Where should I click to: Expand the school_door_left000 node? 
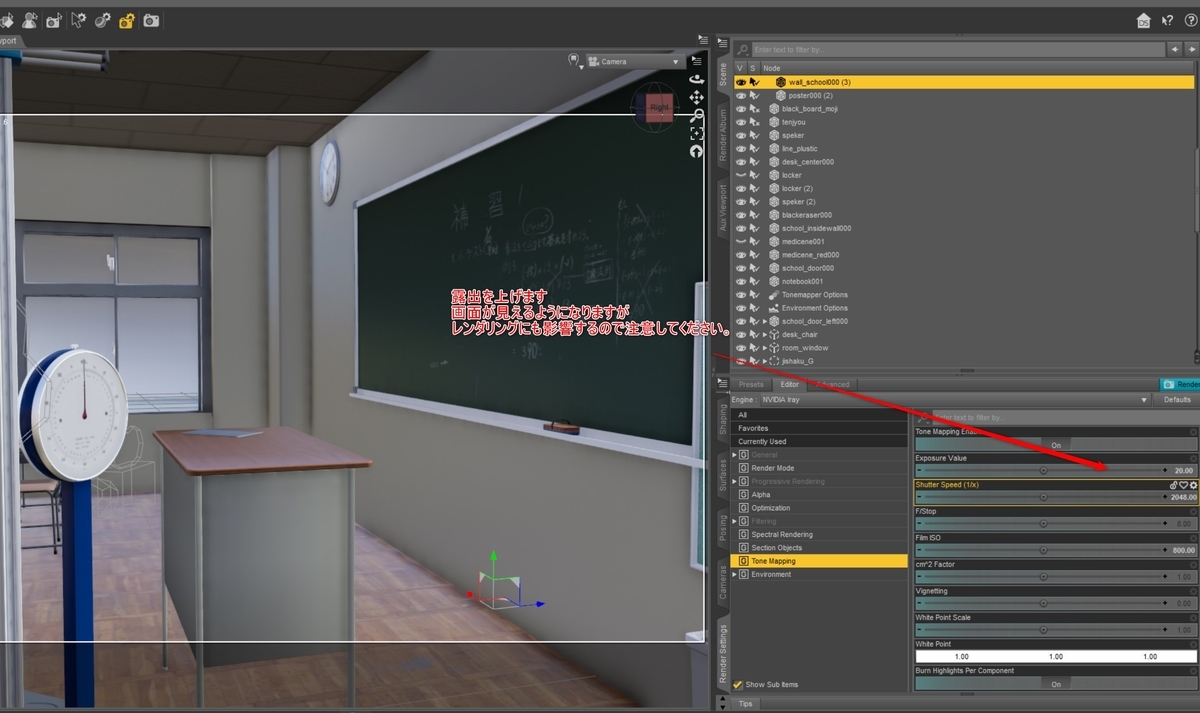coord(764,321)
